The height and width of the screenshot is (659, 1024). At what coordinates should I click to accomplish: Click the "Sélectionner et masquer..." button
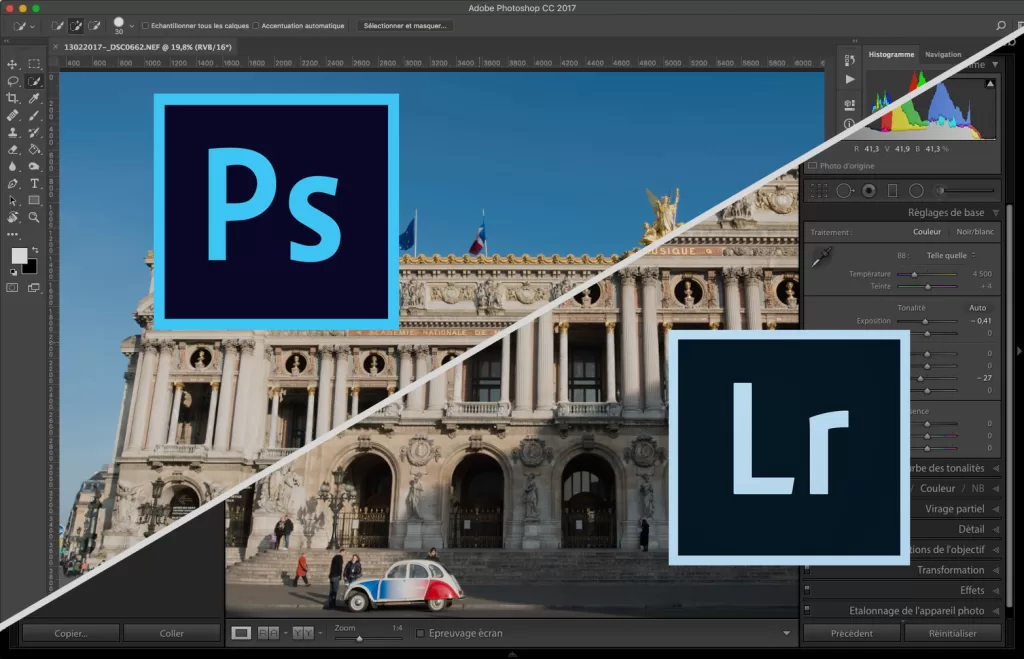pos(405,25)
